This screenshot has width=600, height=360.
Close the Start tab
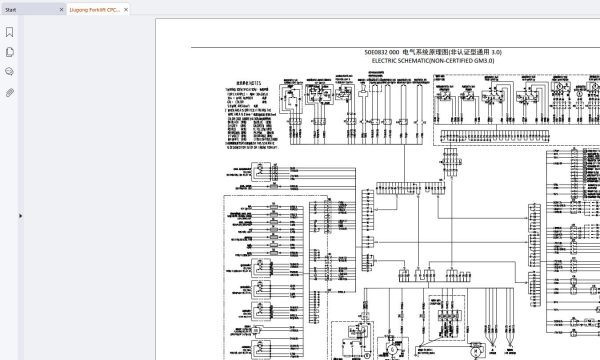click(61, 10)
